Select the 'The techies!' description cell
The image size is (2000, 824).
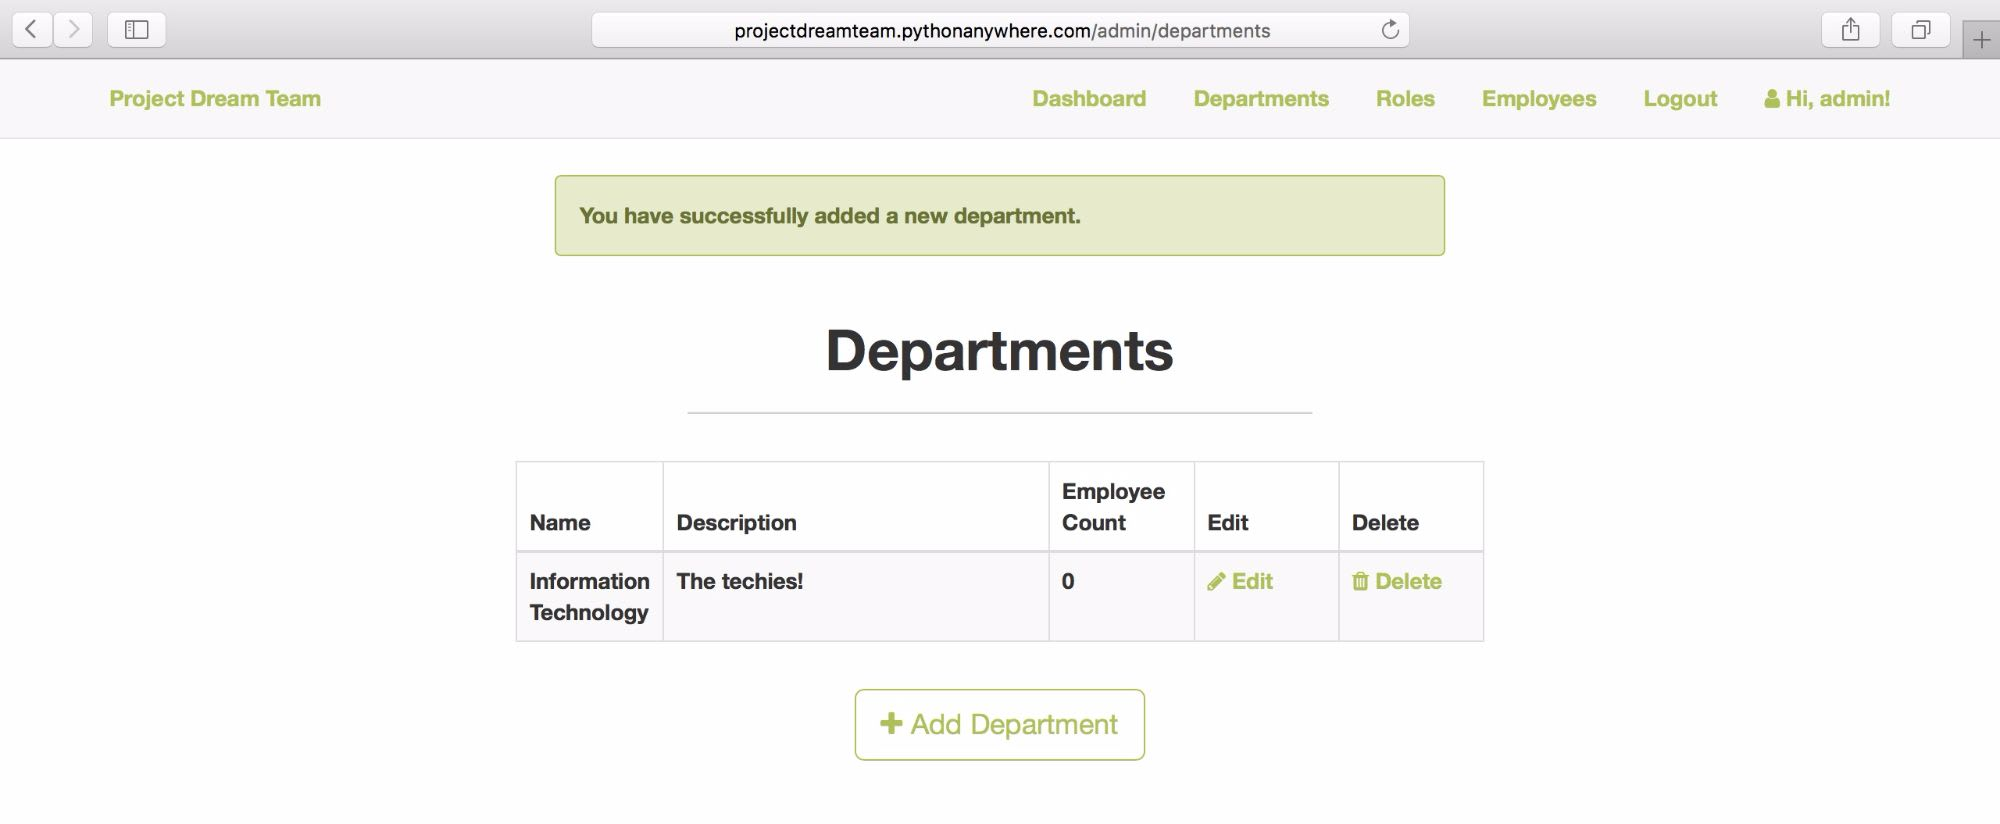pos(856,596)
